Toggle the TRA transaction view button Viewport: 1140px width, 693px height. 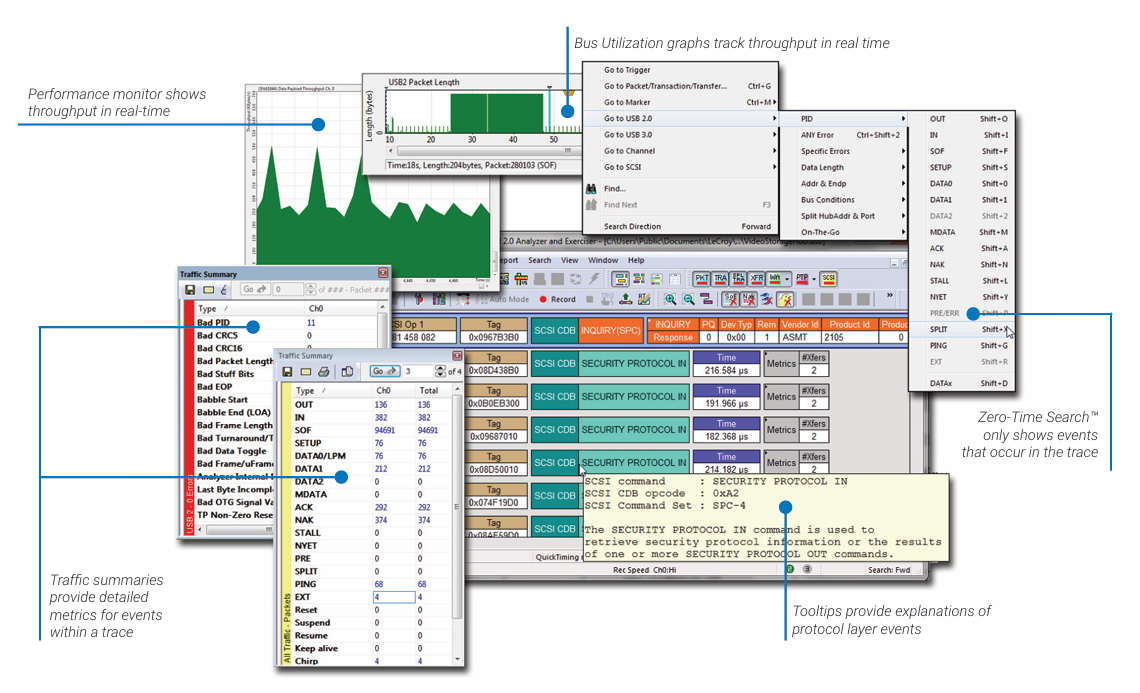point(722,278)
